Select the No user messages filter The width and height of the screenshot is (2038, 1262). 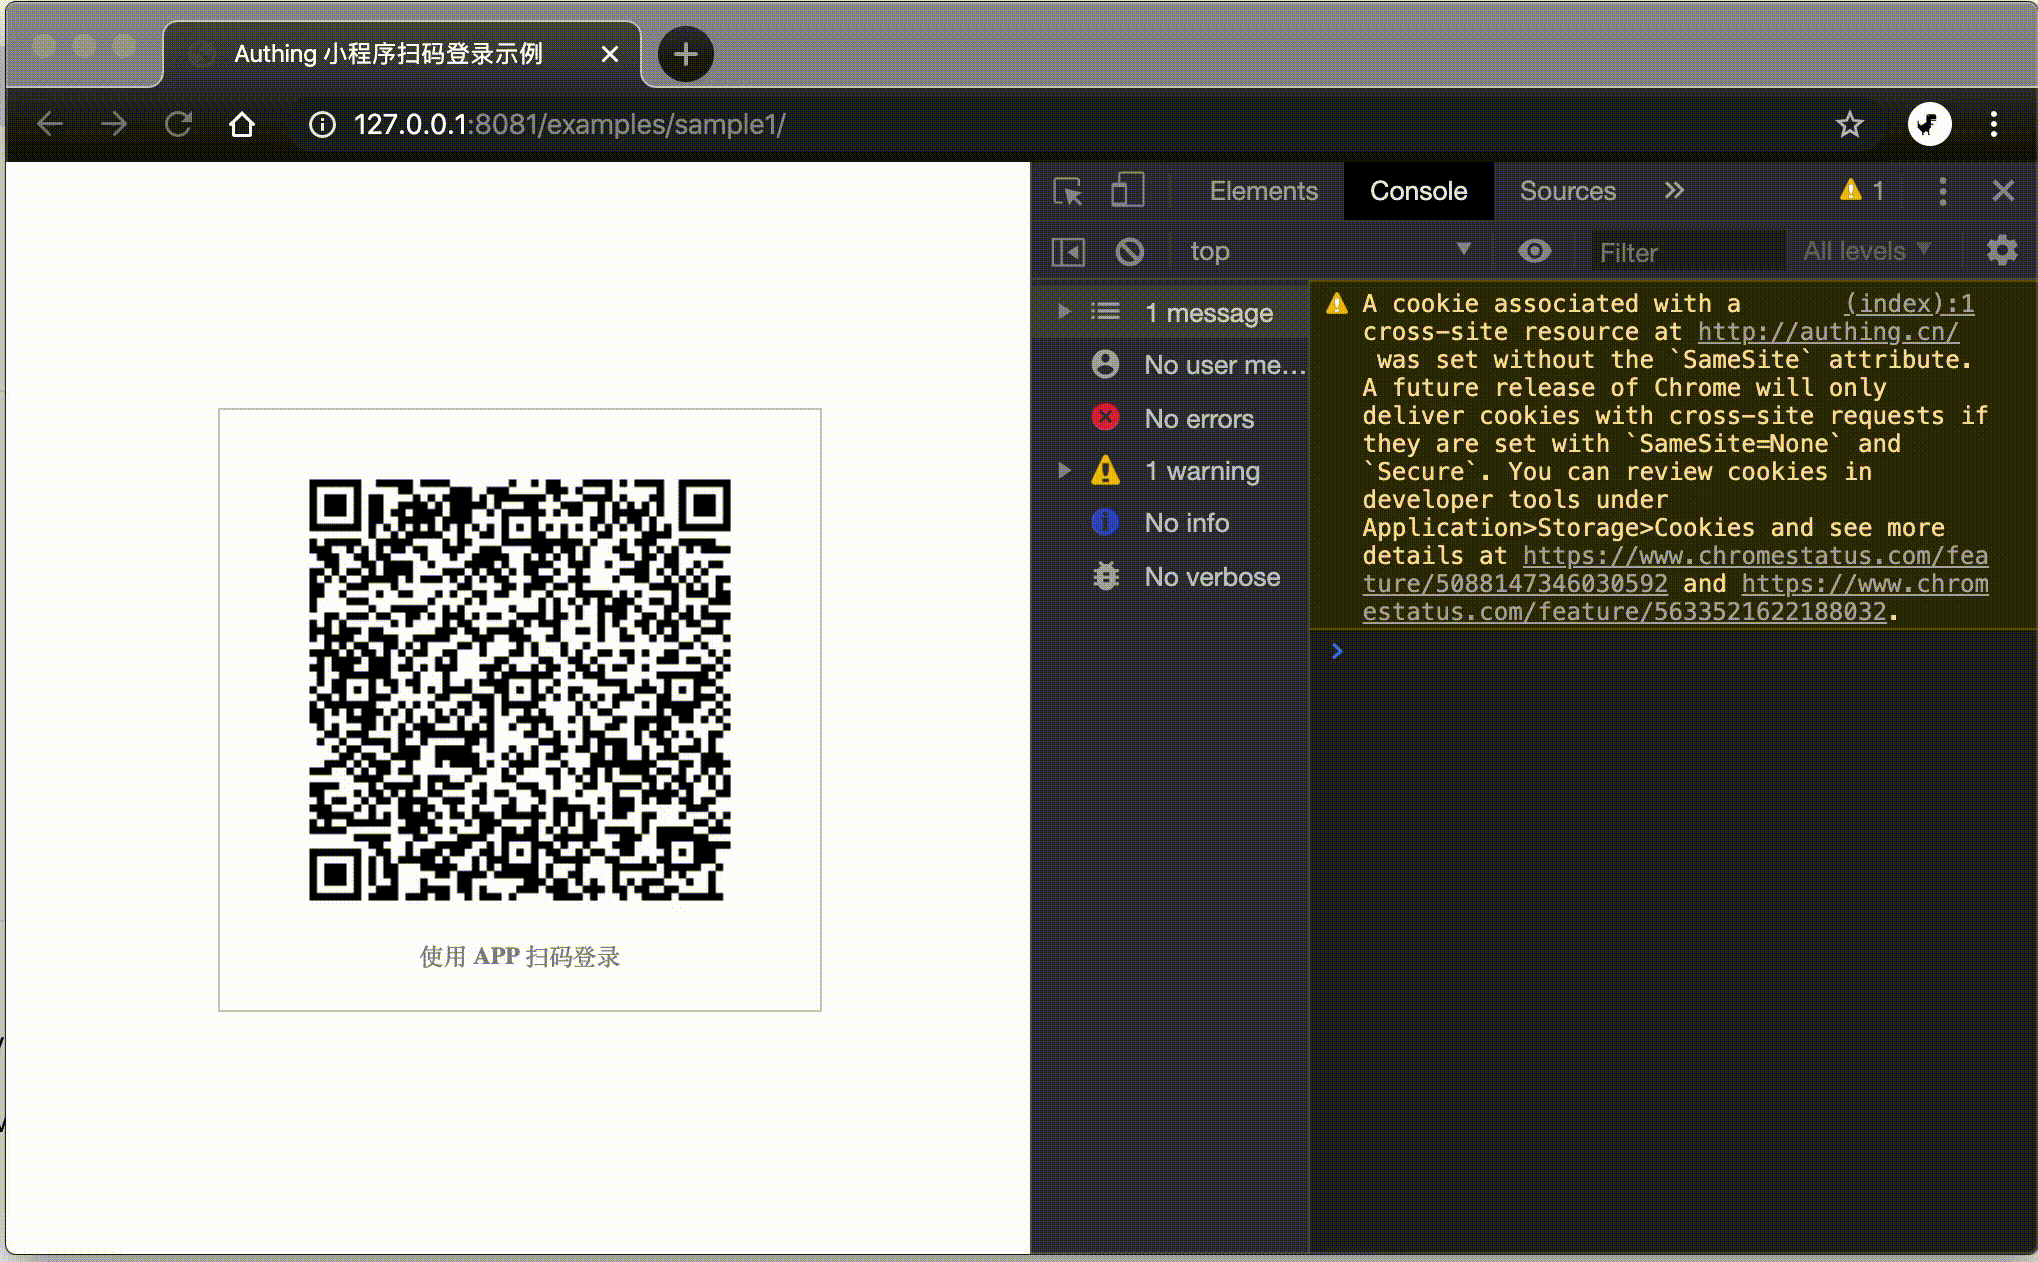click(x=1171, y=365)
